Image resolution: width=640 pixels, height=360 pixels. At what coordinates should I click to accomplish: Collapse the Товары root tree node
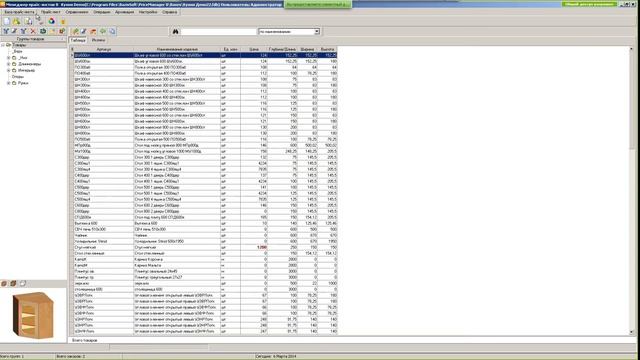[2, 45]
